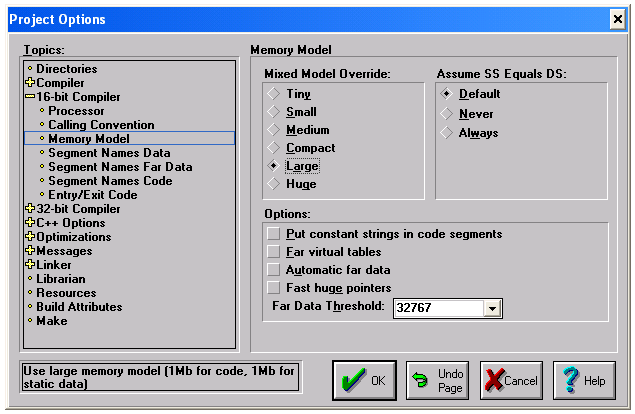Expand the Linker topic node

pyautogui.click(x=30, y=265)
